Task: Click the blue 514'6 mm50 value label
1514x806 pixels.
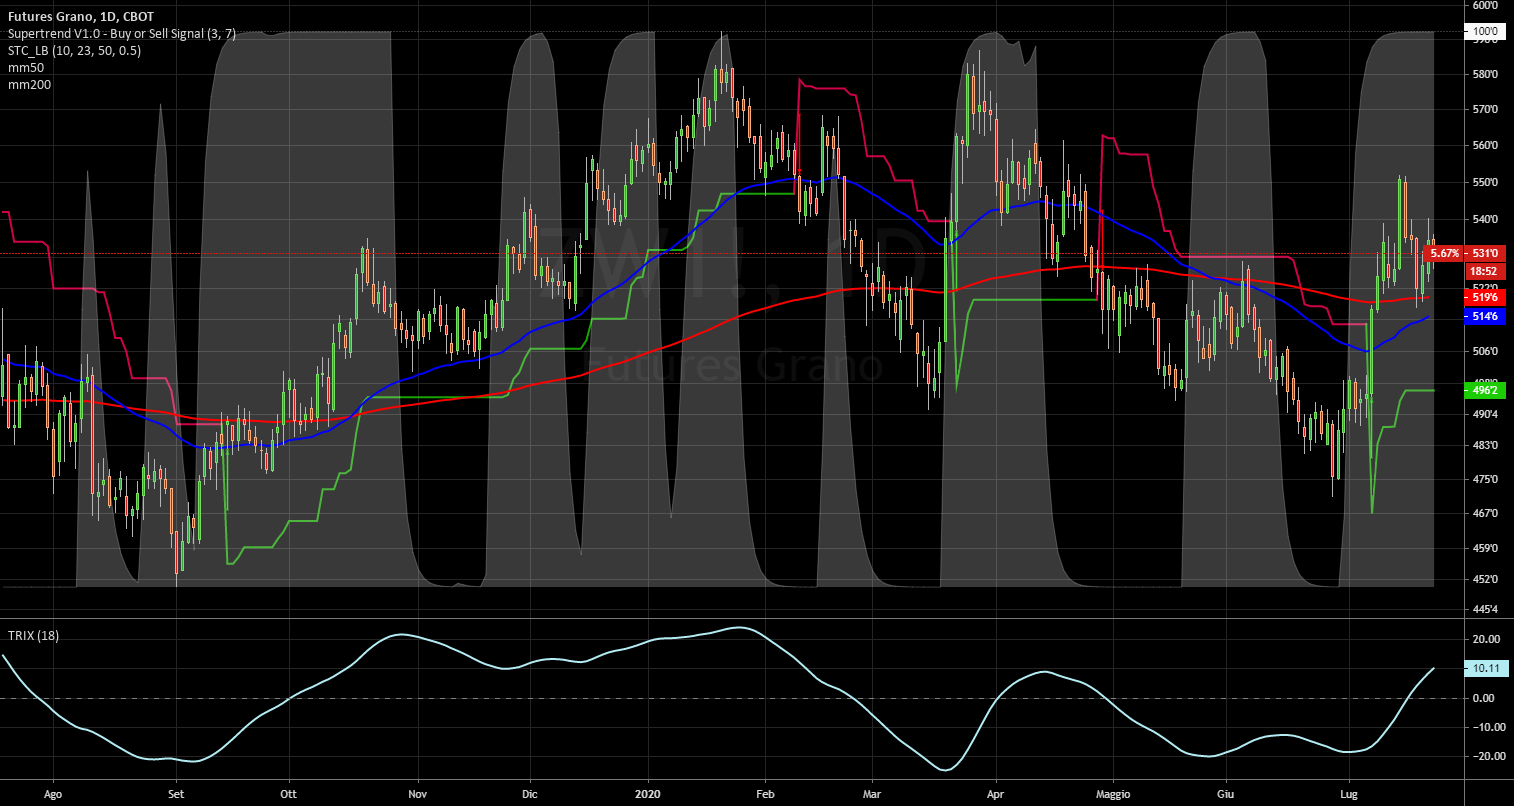Action: coord(1485,316)
